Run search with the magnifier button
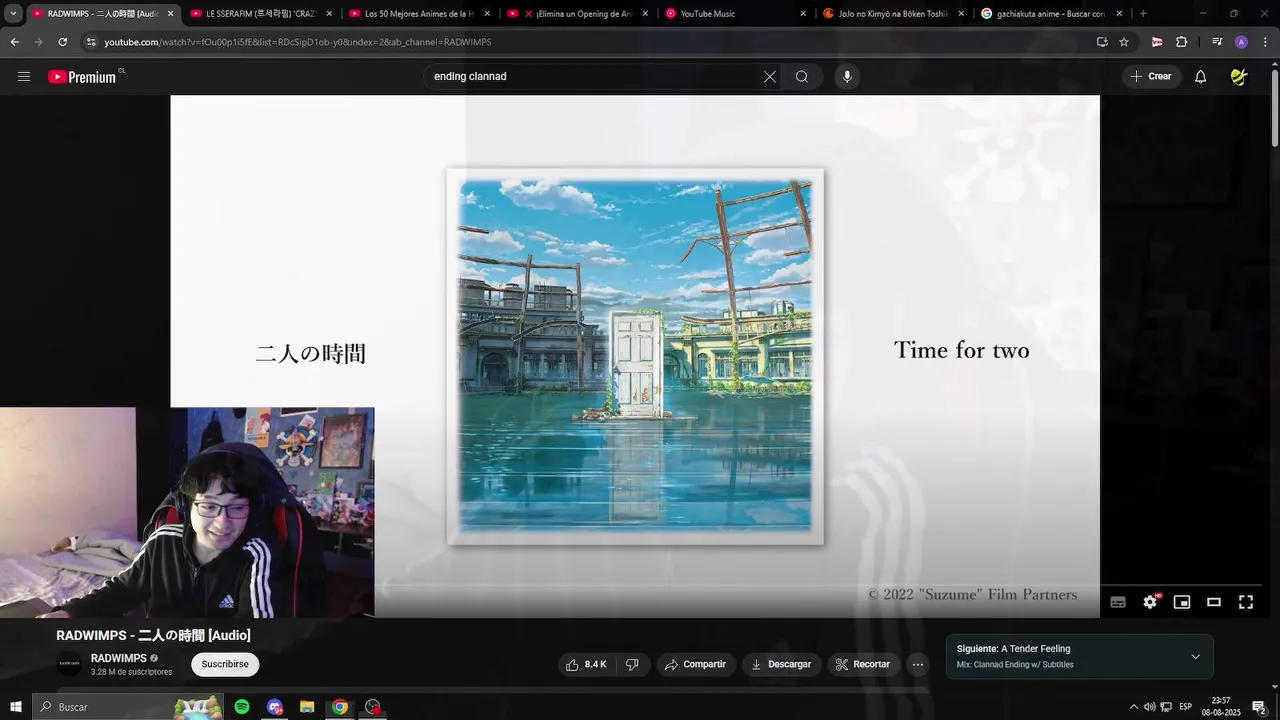1280x720 pixels. pos(802,77)
